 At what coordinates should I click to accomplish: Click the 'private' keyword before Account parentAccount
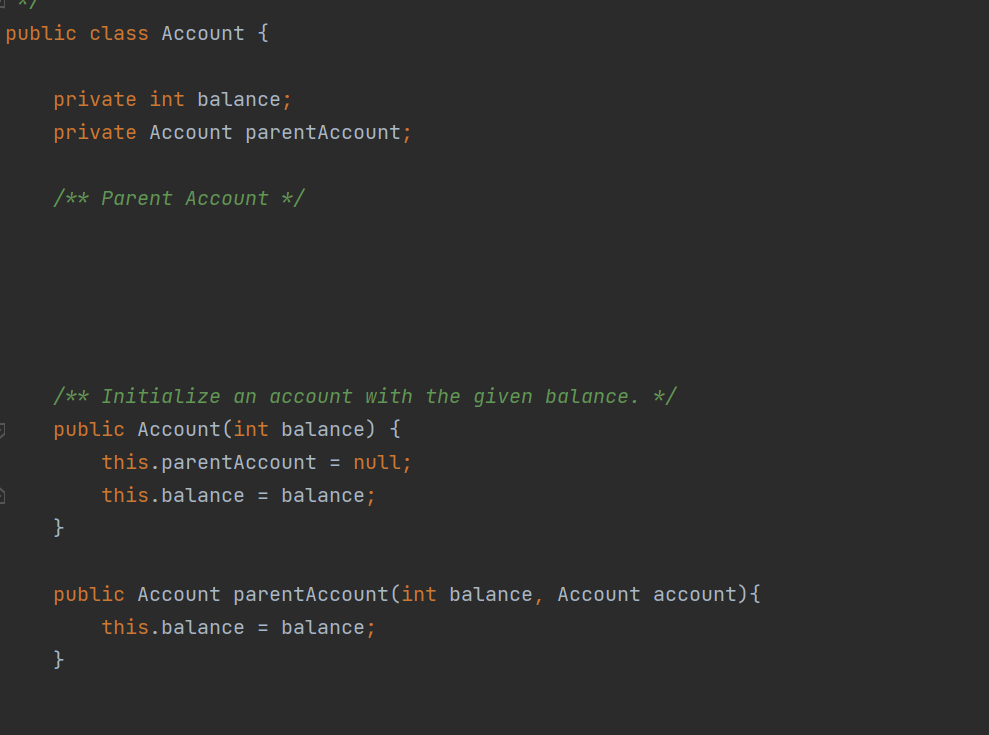[95, 132]
